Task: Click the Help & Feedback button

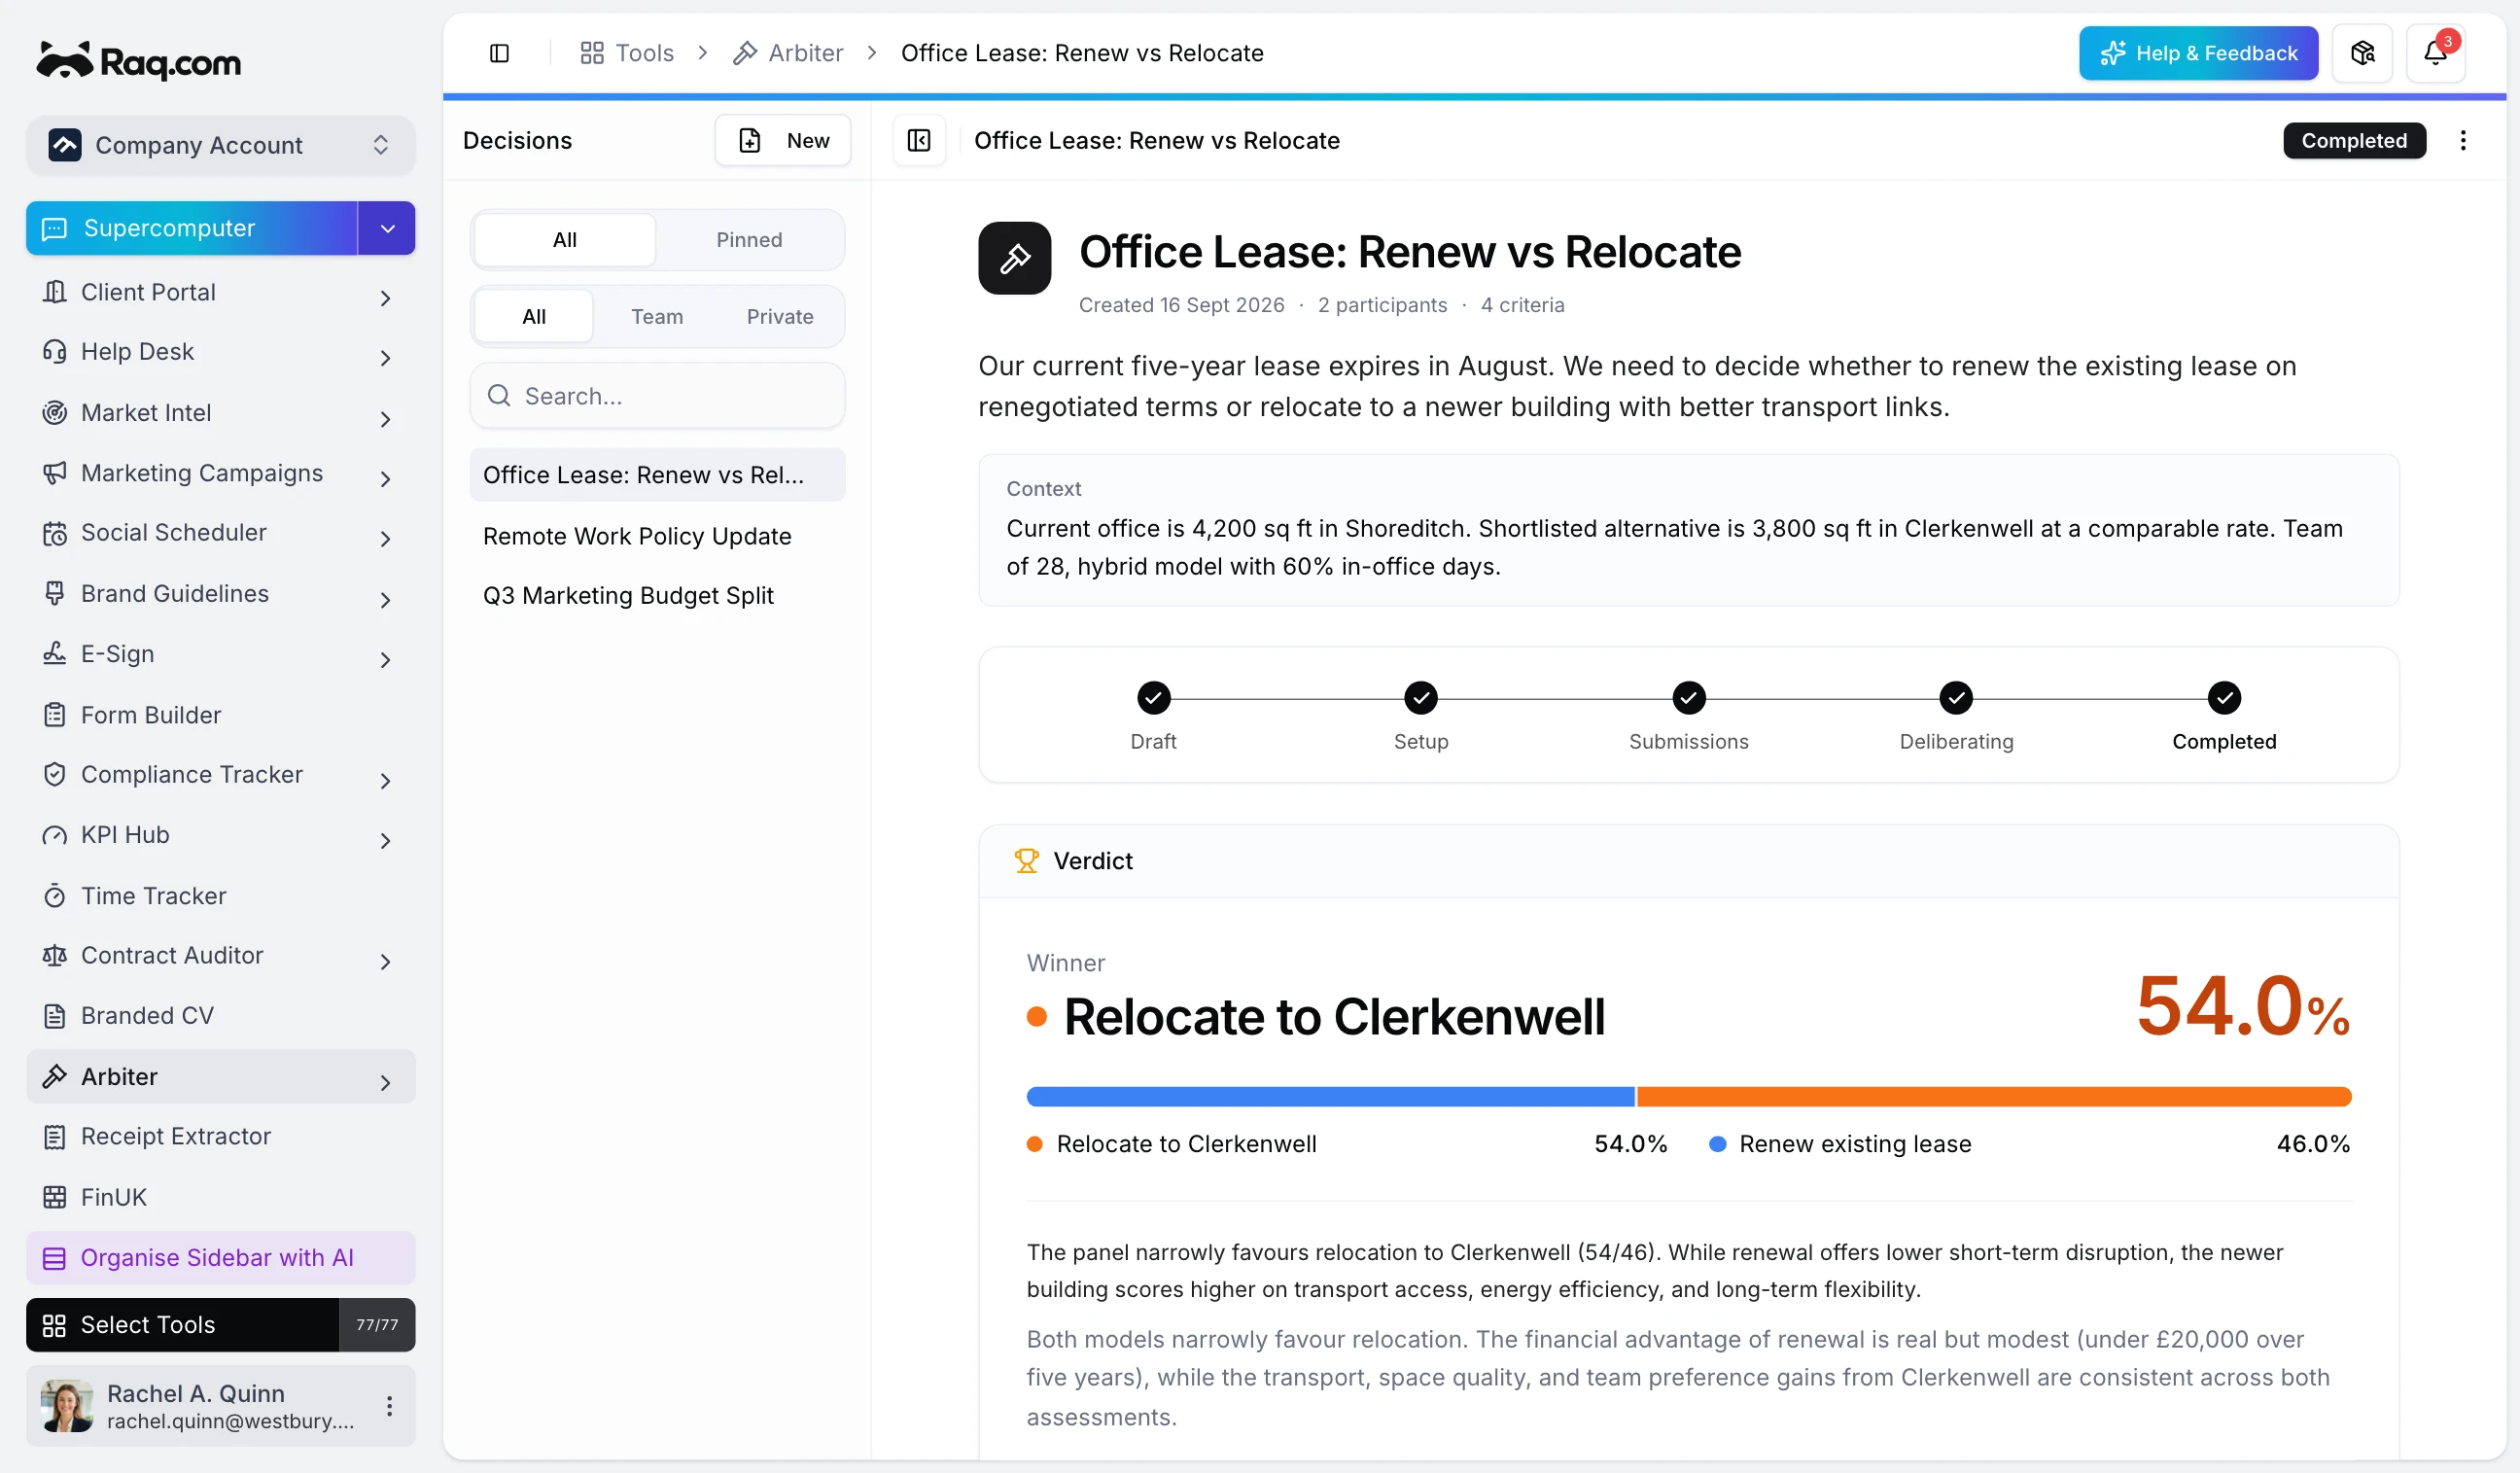Action: 2198,53
